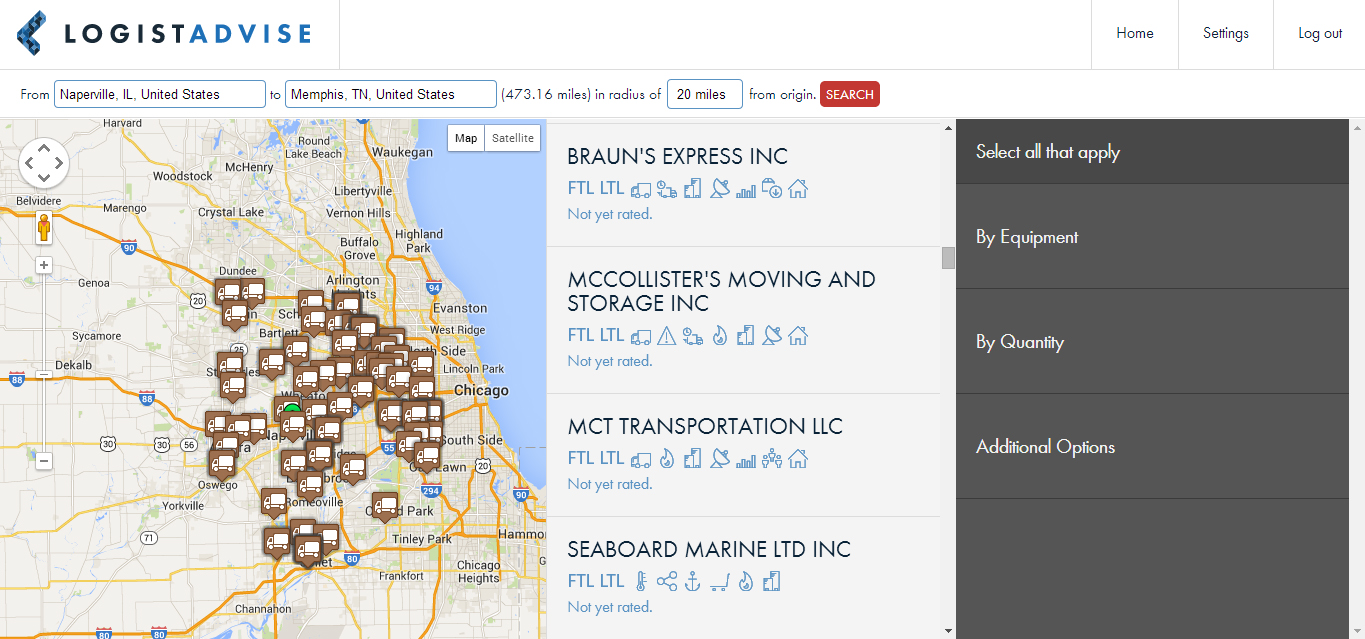Click warning triangle icon under McCollister's Moving

coord(666,335)
